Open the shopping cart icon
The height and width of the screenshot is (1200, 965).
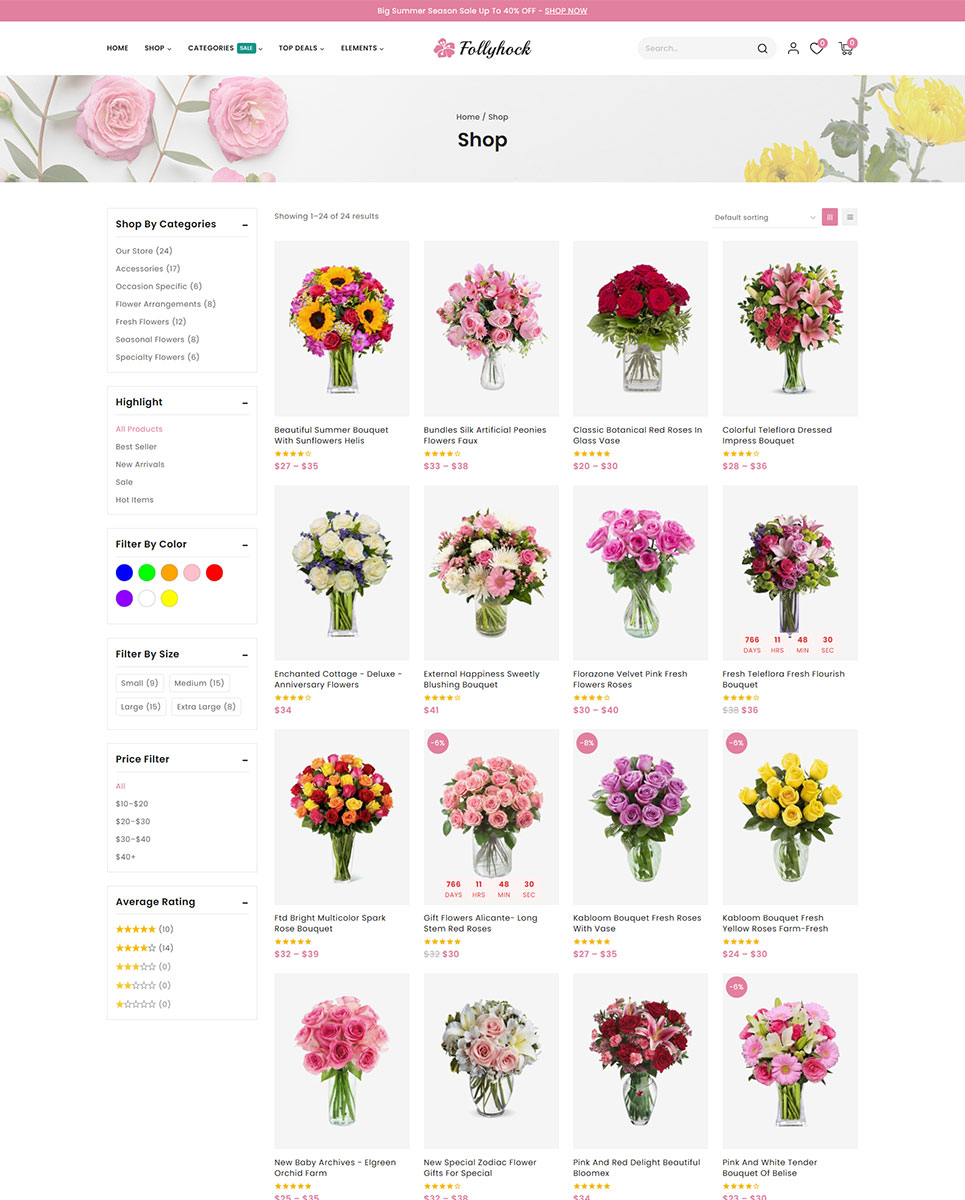tap(846, 48)
